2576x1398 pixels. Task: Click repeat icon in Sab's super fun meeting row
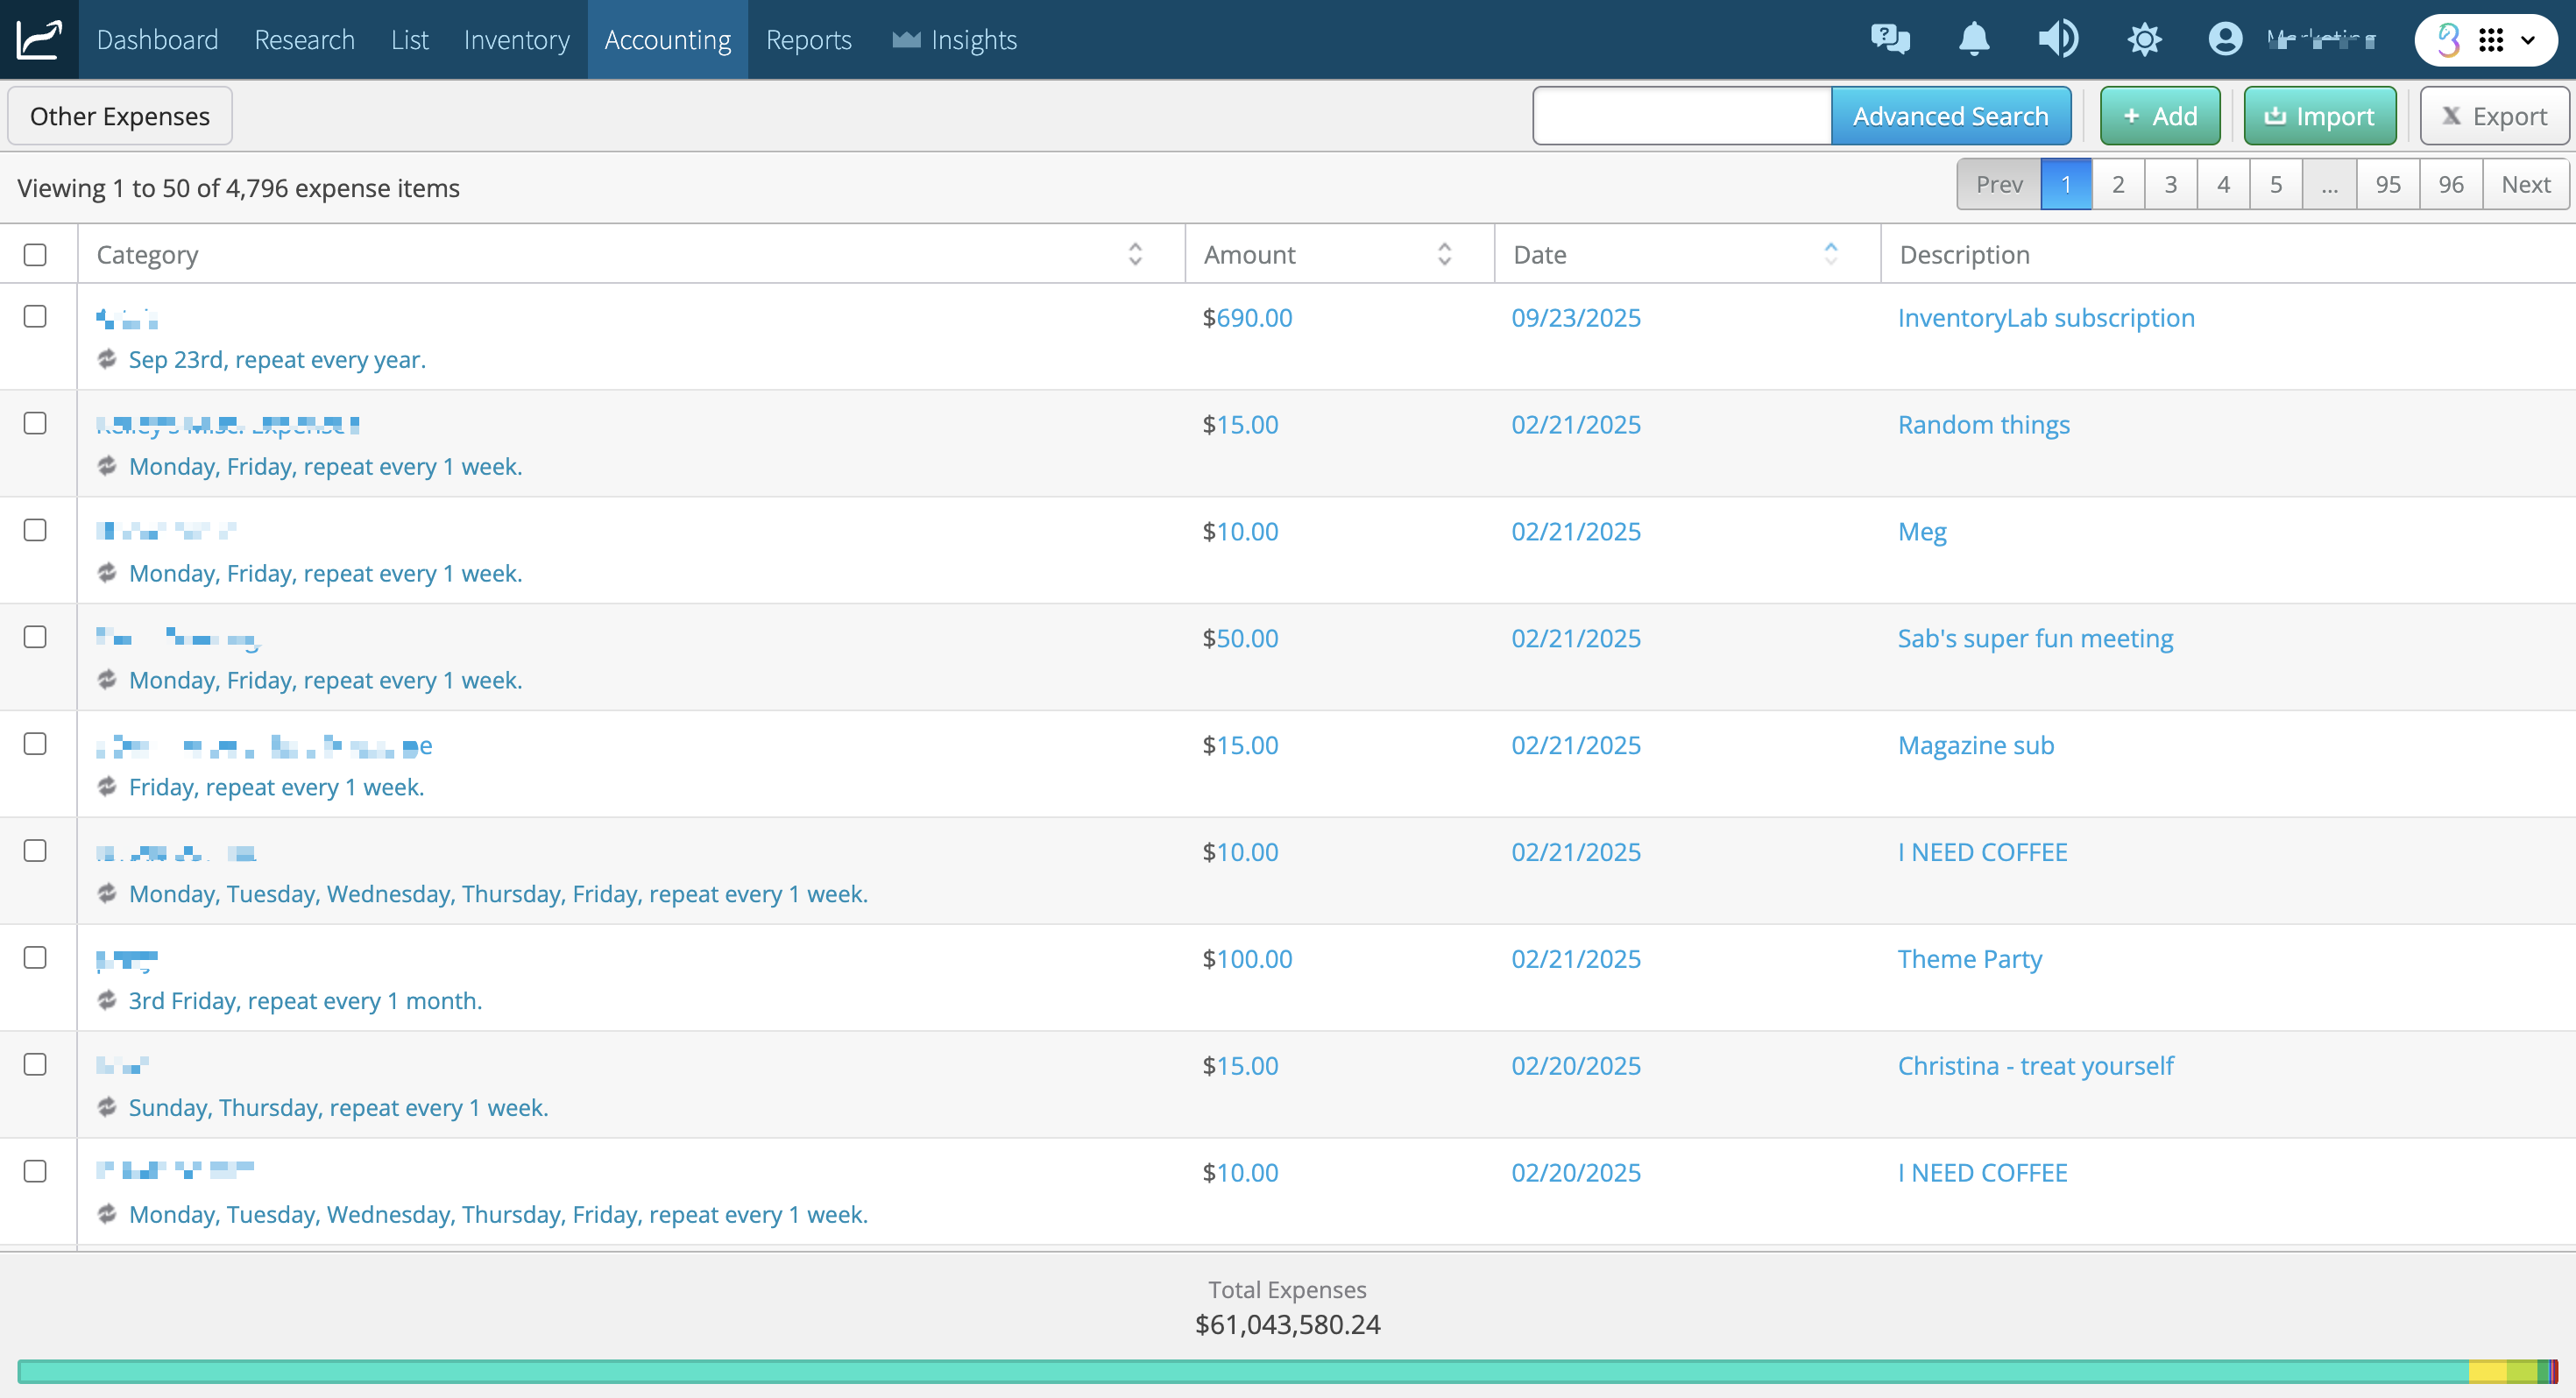pos(107,680)
